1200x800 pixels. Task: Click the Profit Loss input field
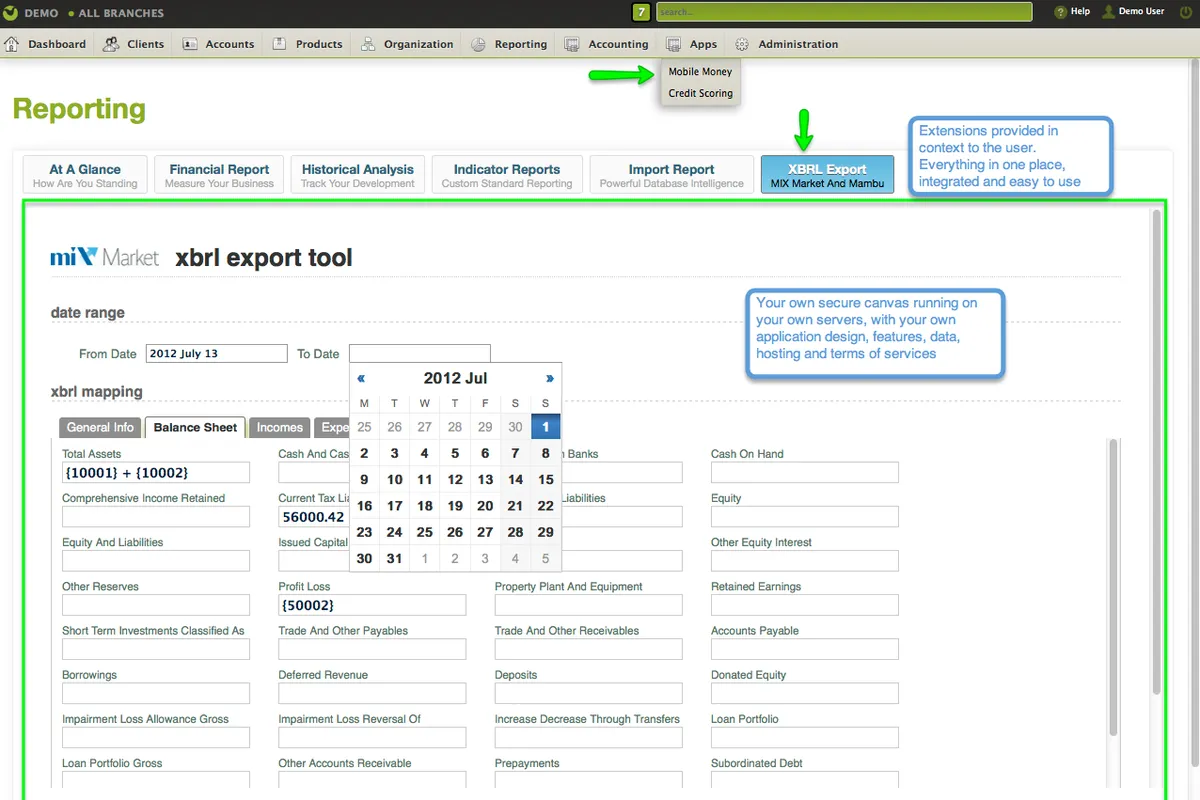[372, 605]
